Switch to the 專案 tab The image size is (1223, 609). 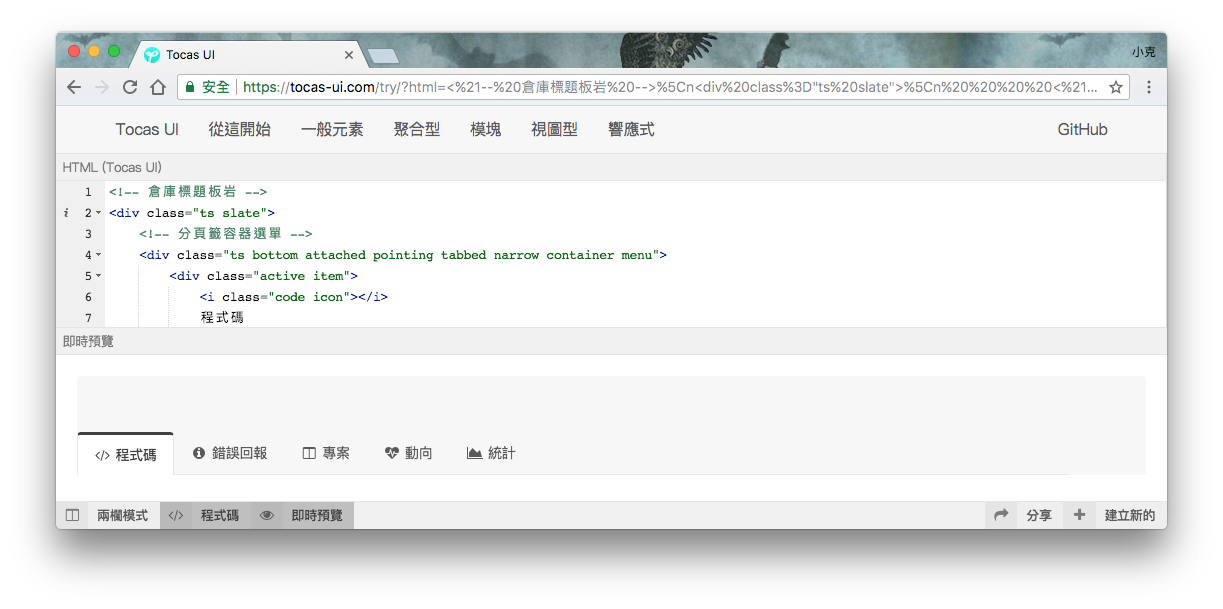tap(326, 453)
